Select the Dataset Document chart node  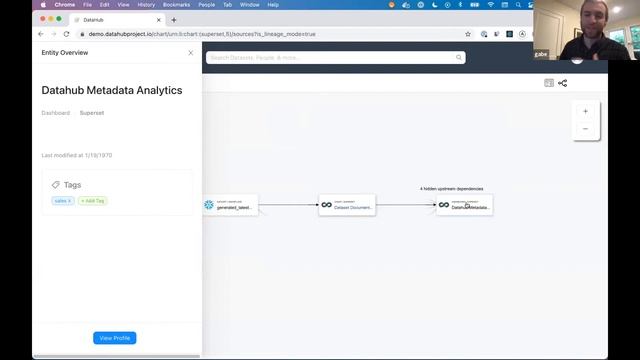click(347, 205)
